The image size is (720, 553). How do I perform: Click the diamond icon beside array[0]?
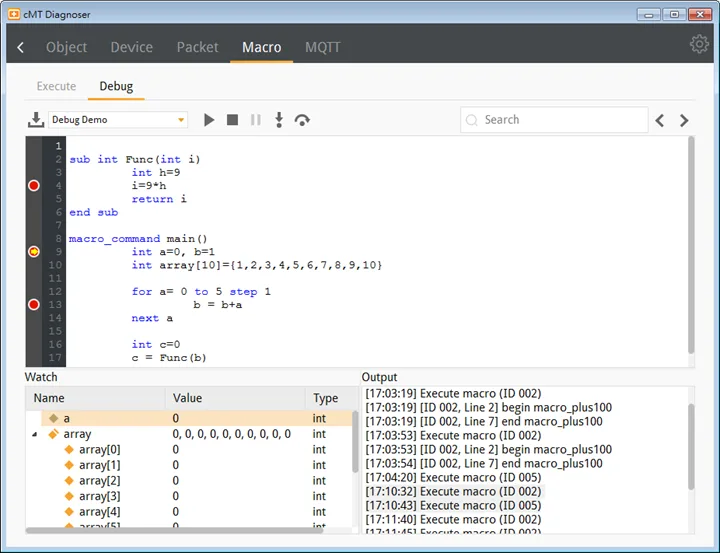pyautogui.click(x=69, y=450)
